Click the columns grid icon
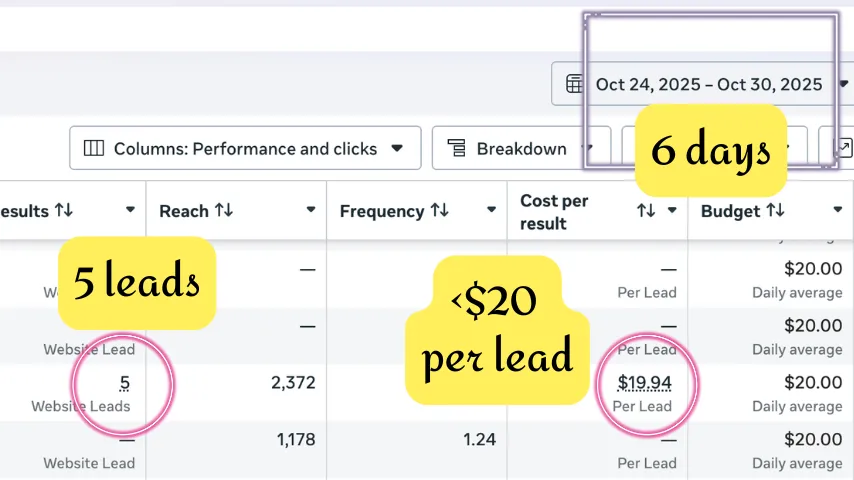The image size is (854, 480). 94,149
